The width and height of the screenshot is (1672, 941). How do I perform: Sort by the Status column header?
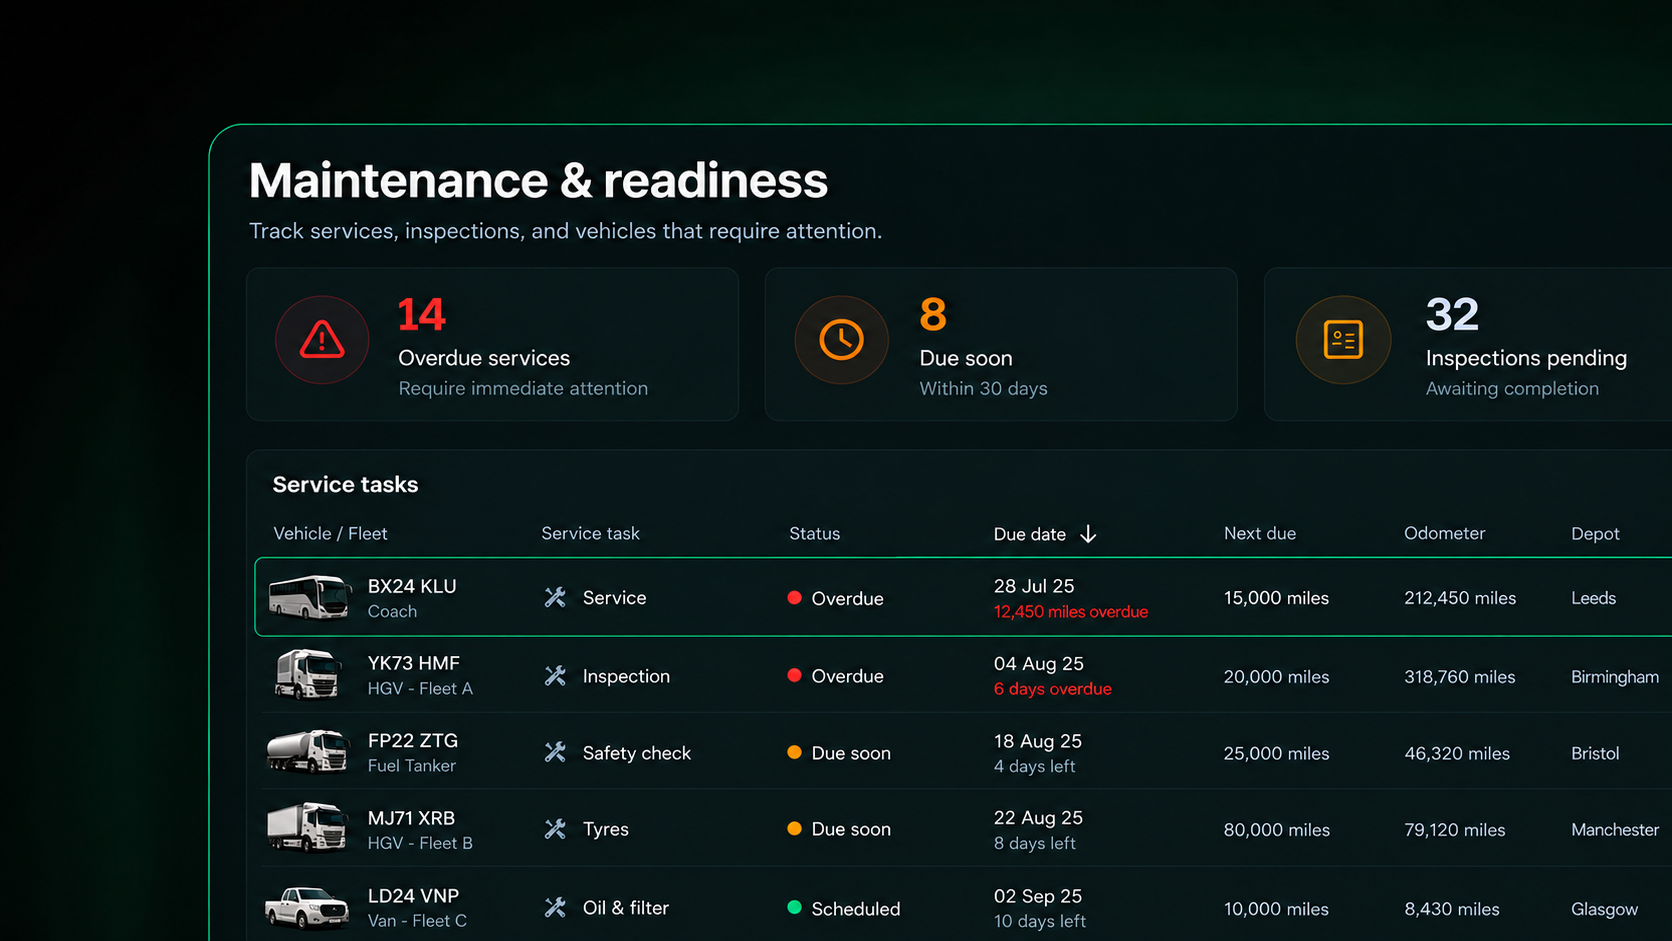(814, 534)
